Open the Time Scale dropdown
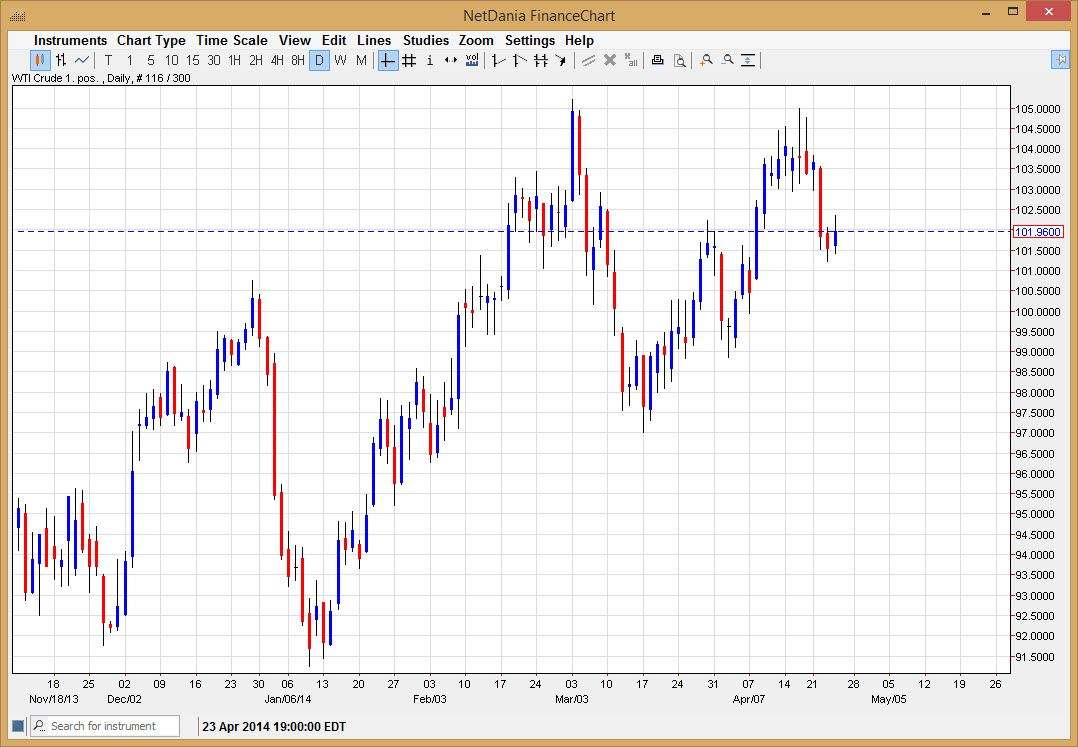1078x747 pixels. [x=232, y=40]
